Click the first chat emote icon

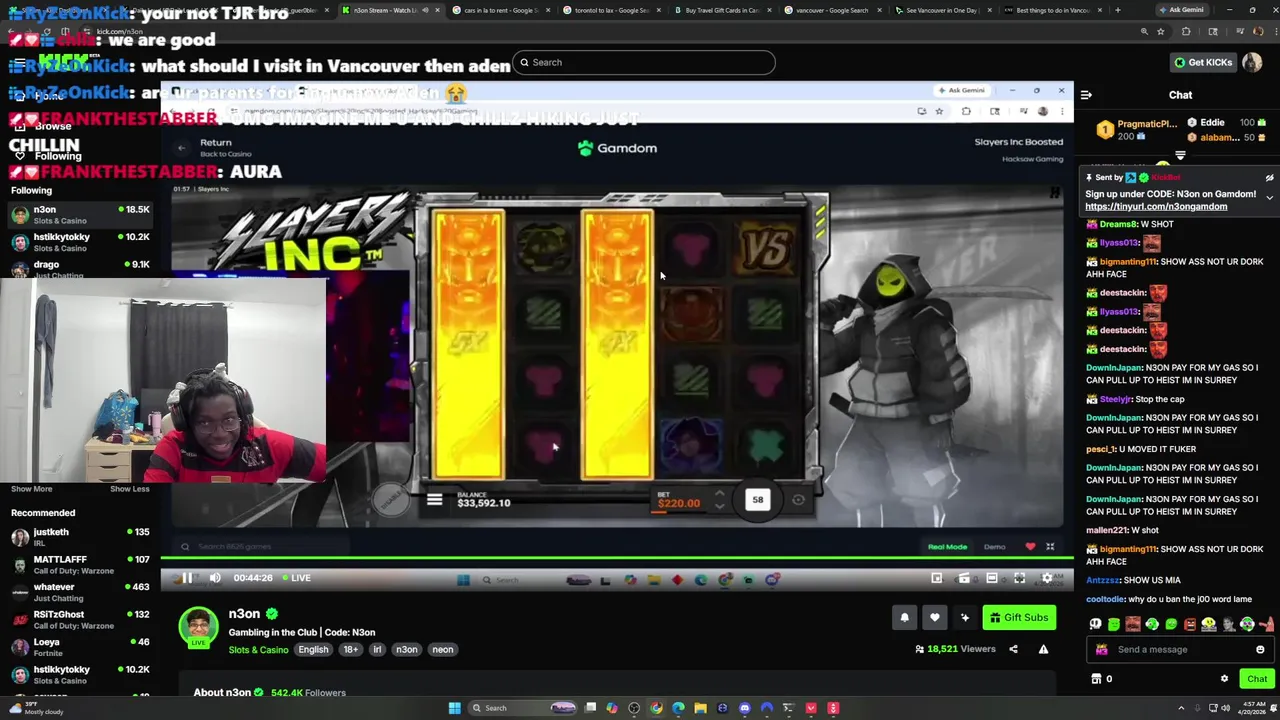[1095, 624]
